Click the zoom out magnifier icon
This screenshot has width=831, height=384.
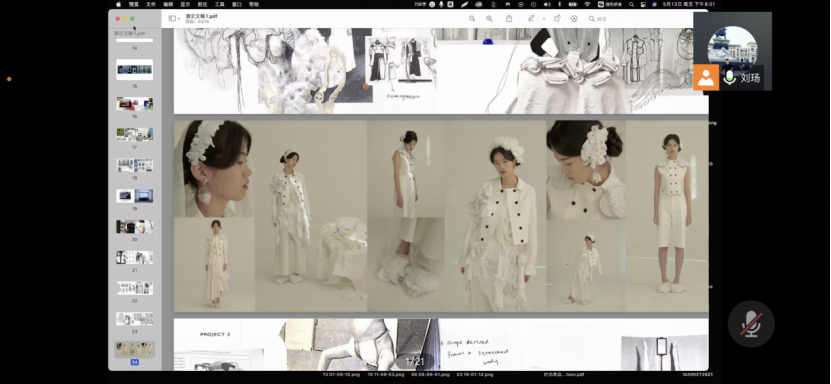pos(472,19)
